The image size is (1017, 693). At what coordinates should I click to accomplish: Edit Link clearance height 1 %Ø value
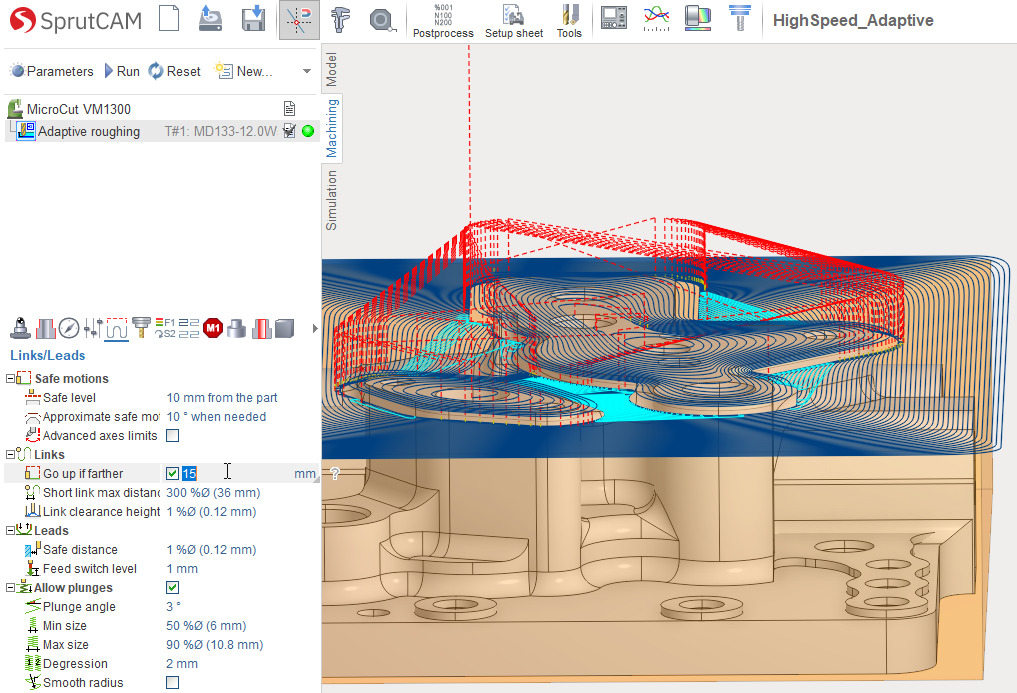coord(211,511)
